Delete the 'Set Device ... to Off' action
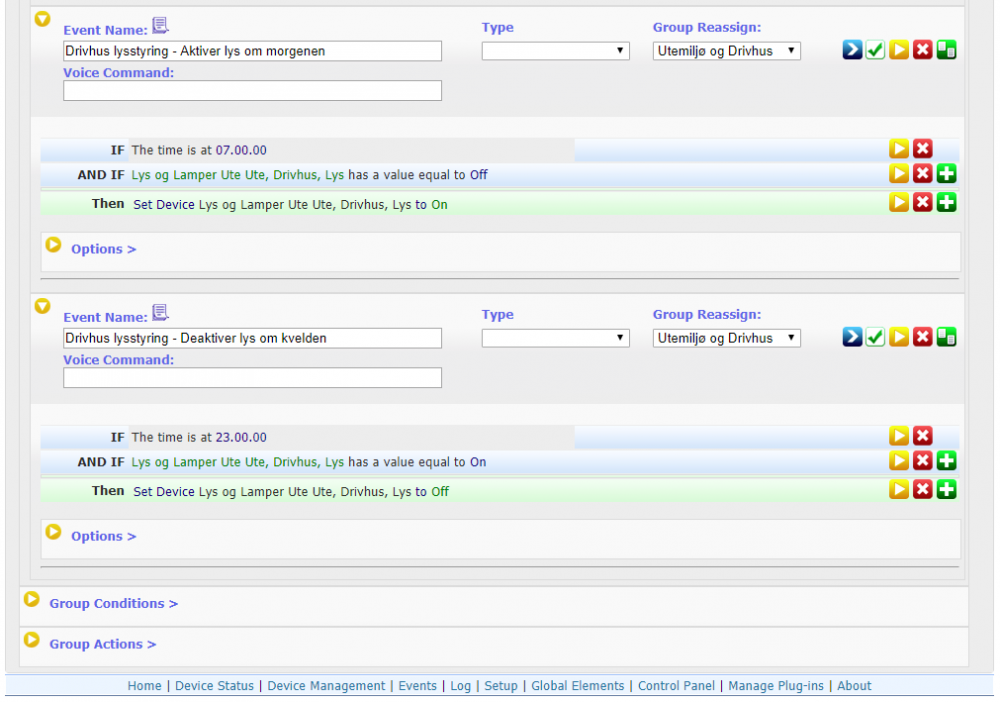The image size is (1000, 702). click(922, 490)
